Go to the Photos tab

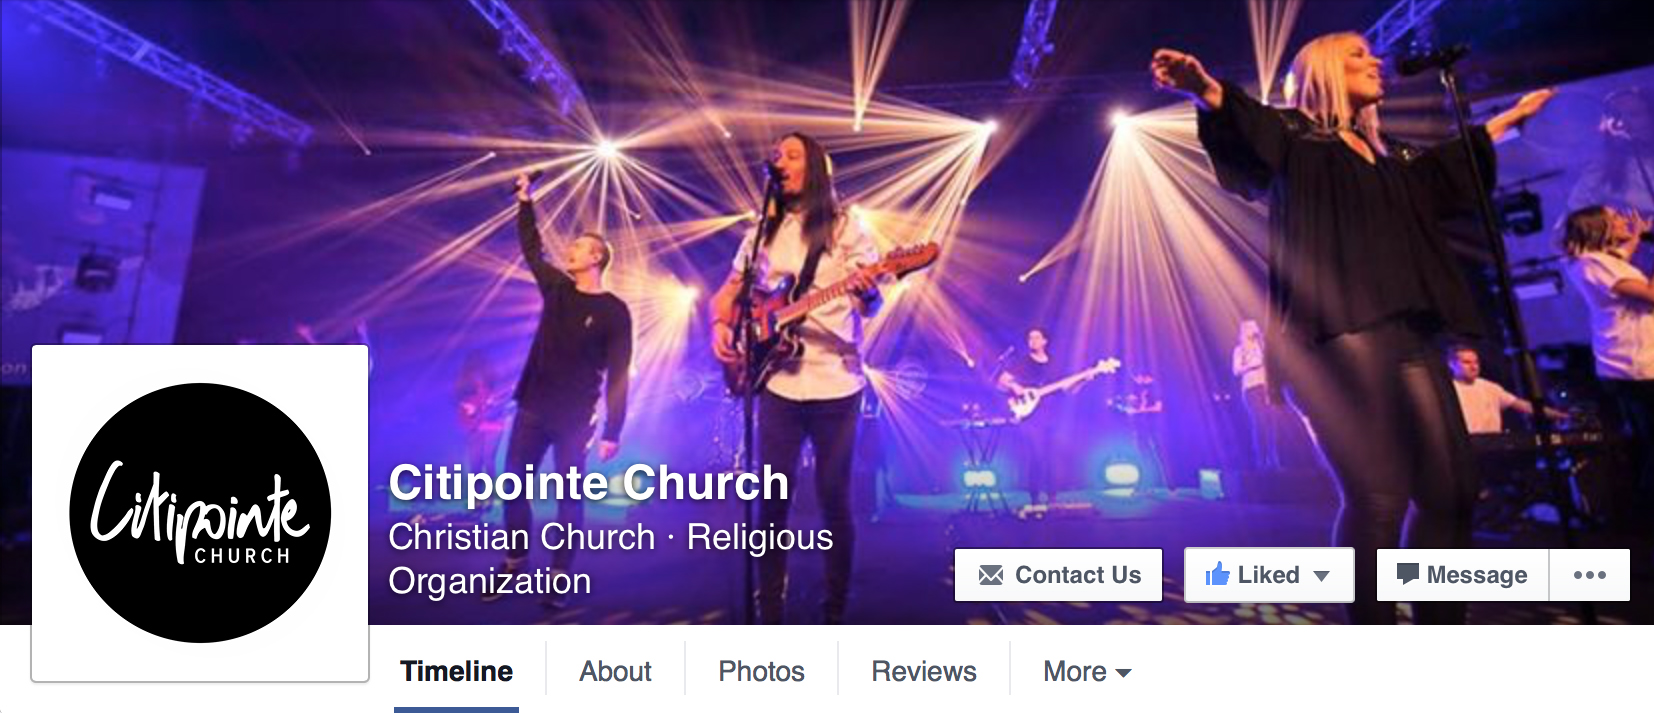pyautogui.click(x=761, y=671)
